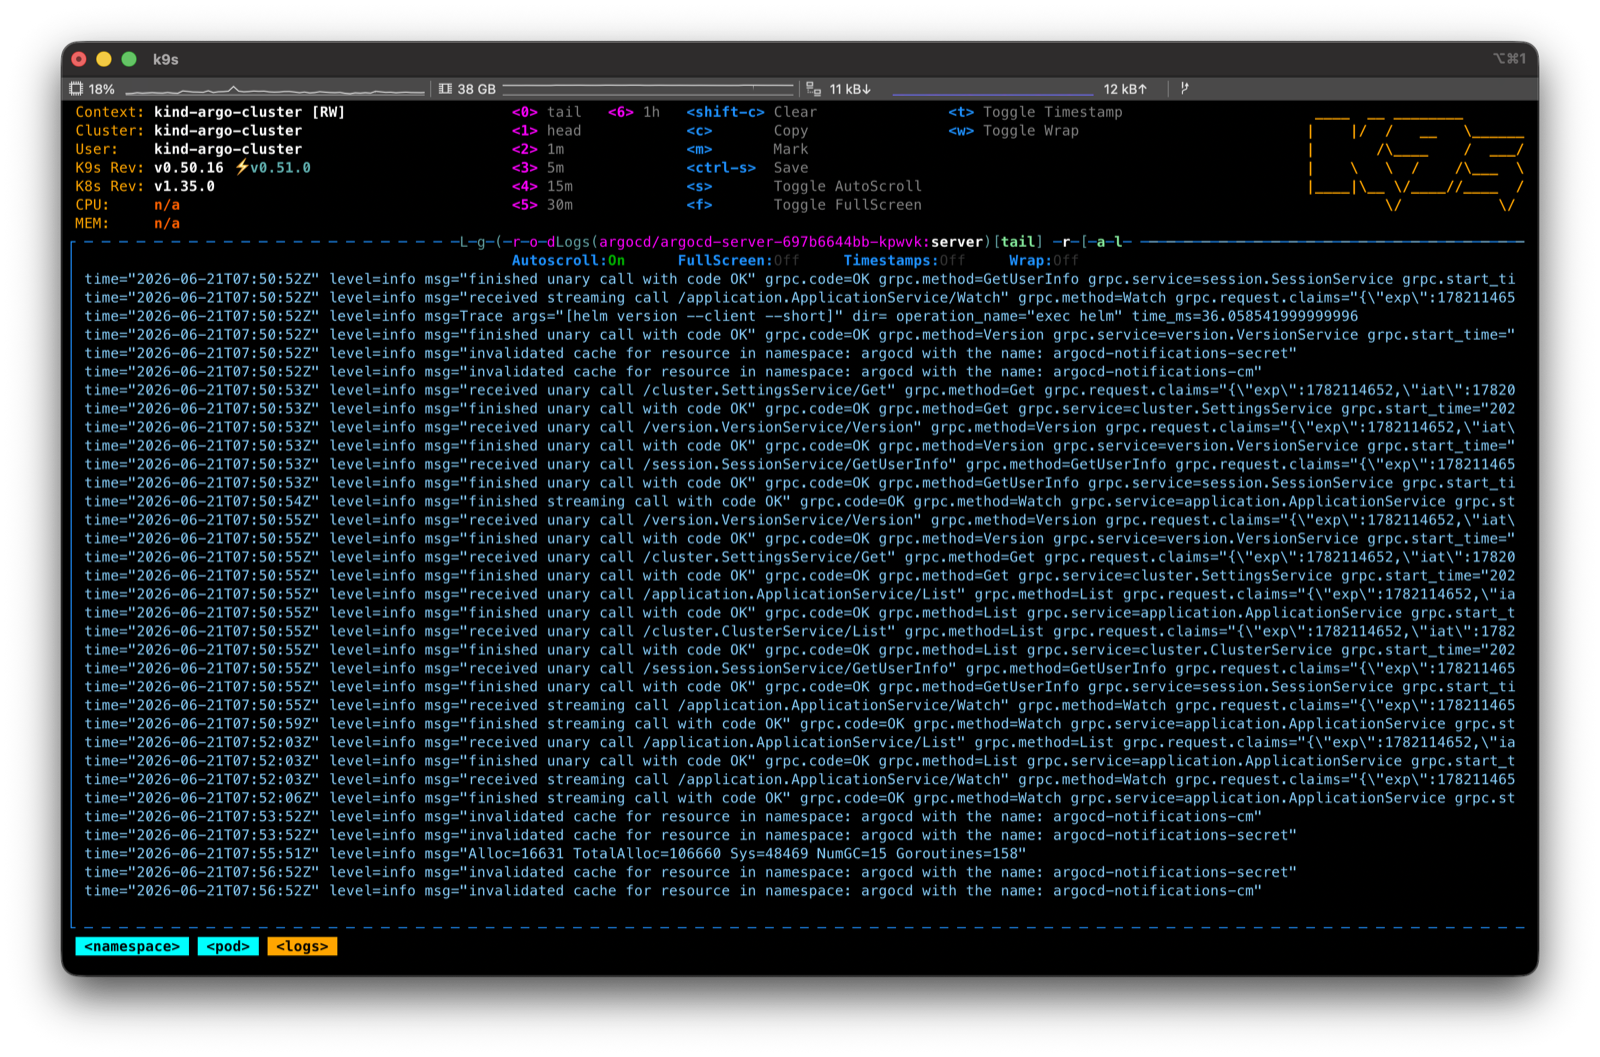Choose the <4> 15m time range
This screenshot has width=1600, height=1057.
[542, 186]
